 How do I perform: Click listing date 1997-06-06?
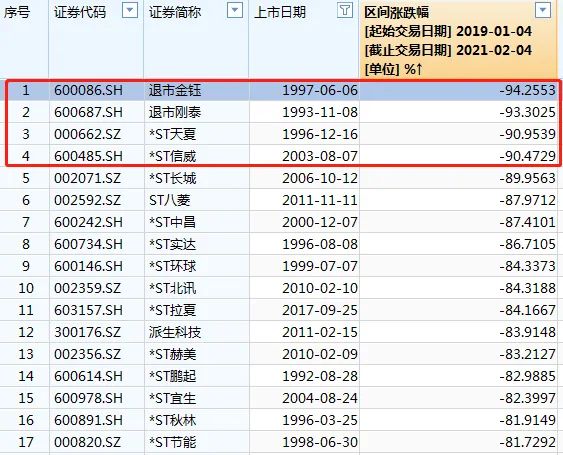click(320, 90)
